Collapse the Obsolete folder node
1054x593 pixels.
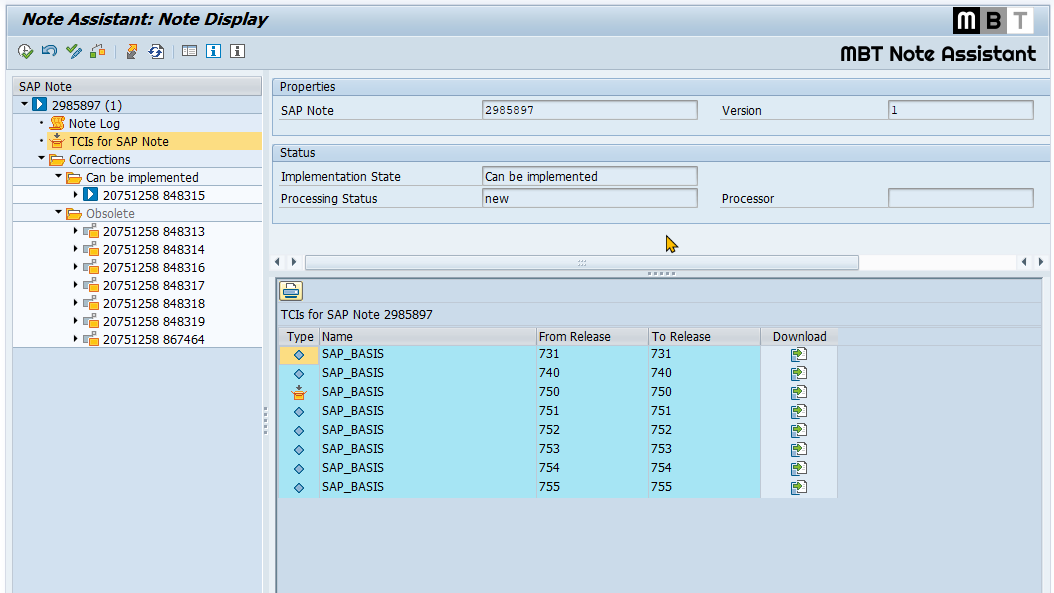coord(59,213)
